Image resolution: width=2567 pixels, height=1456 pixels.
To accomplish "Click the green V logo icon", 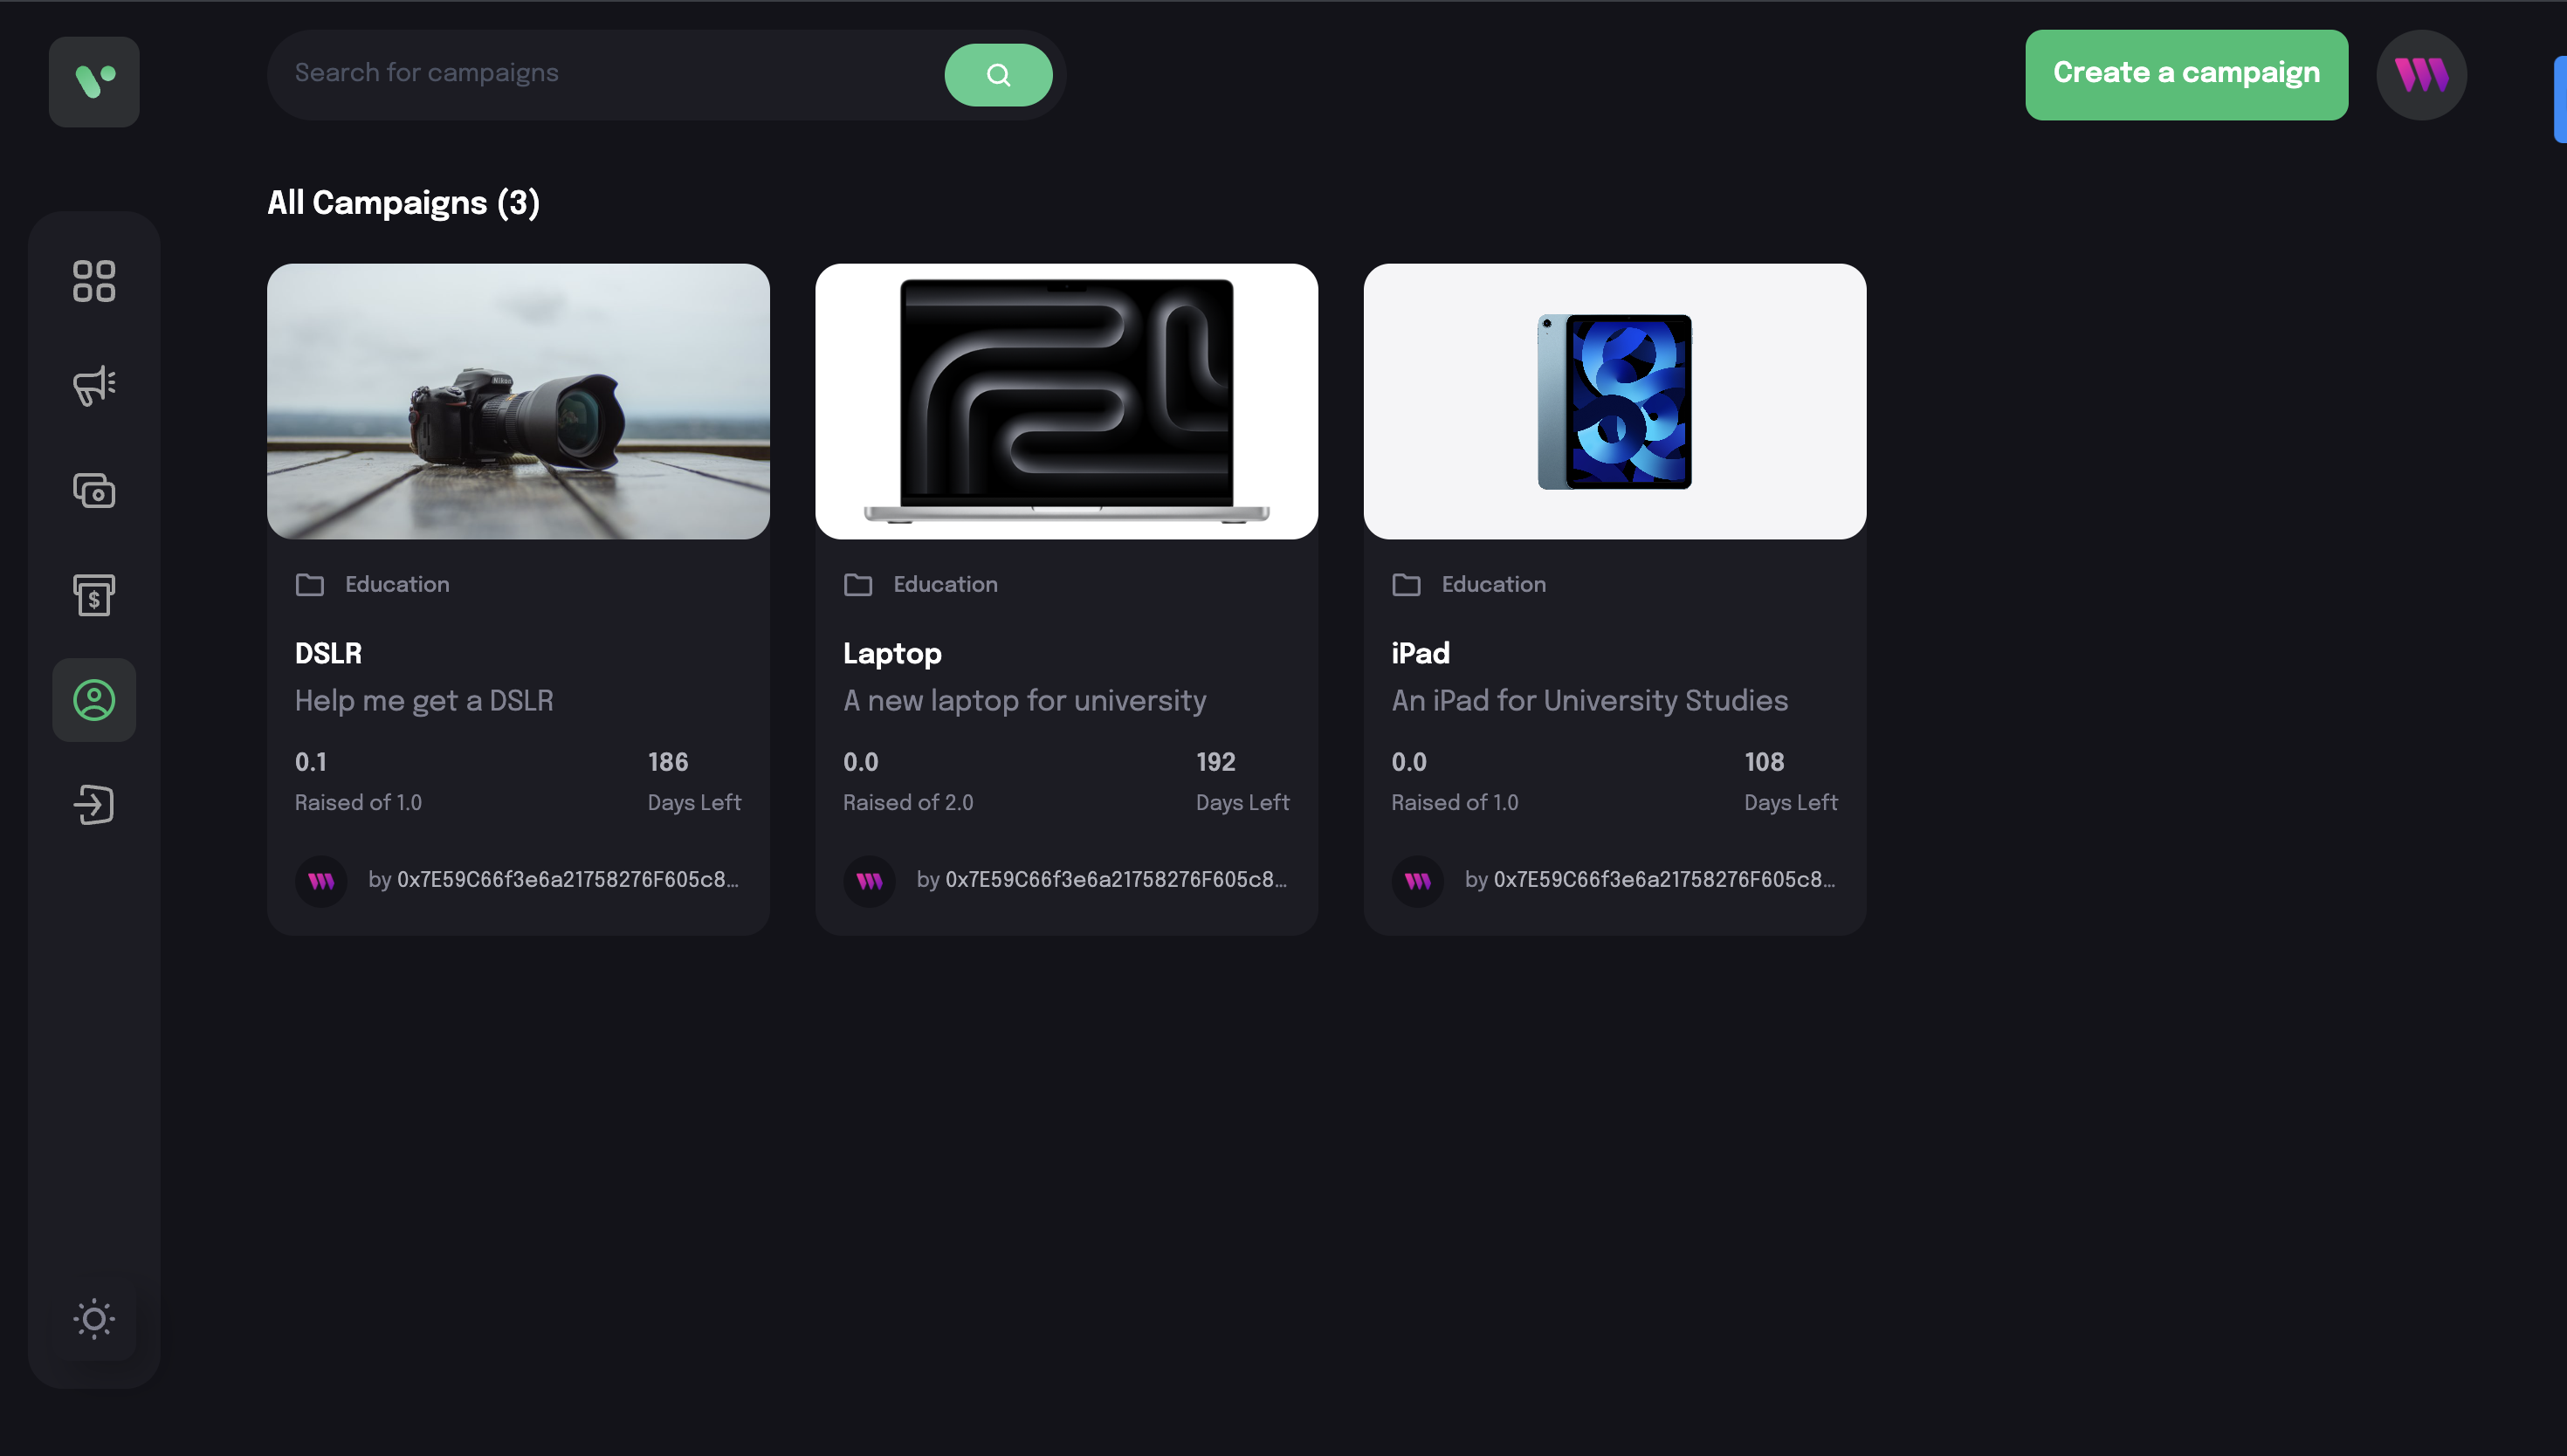I will [x=94, y=81].
